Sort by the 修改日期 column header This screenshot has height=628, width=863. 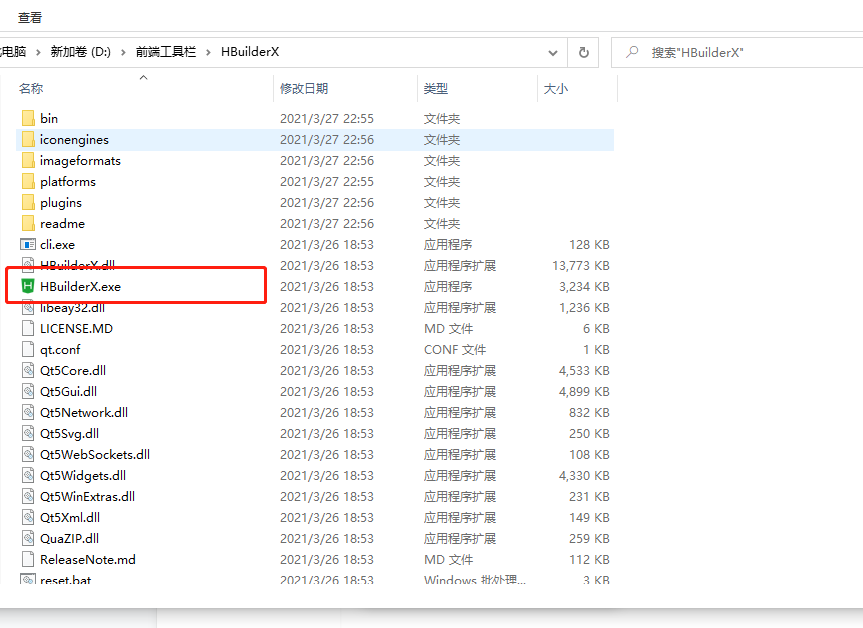(304, 89)
